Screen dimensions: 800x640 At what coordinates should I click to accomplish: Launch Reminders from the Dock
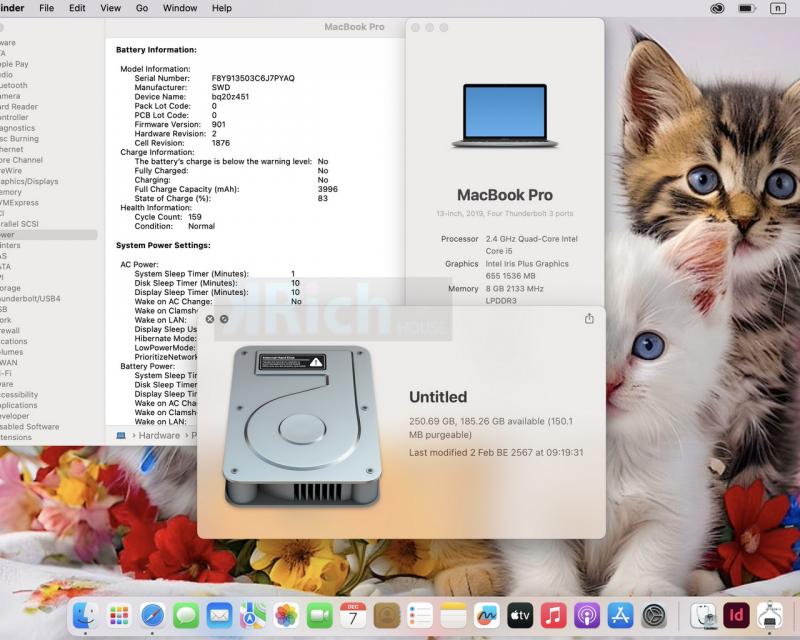point(420,615)
